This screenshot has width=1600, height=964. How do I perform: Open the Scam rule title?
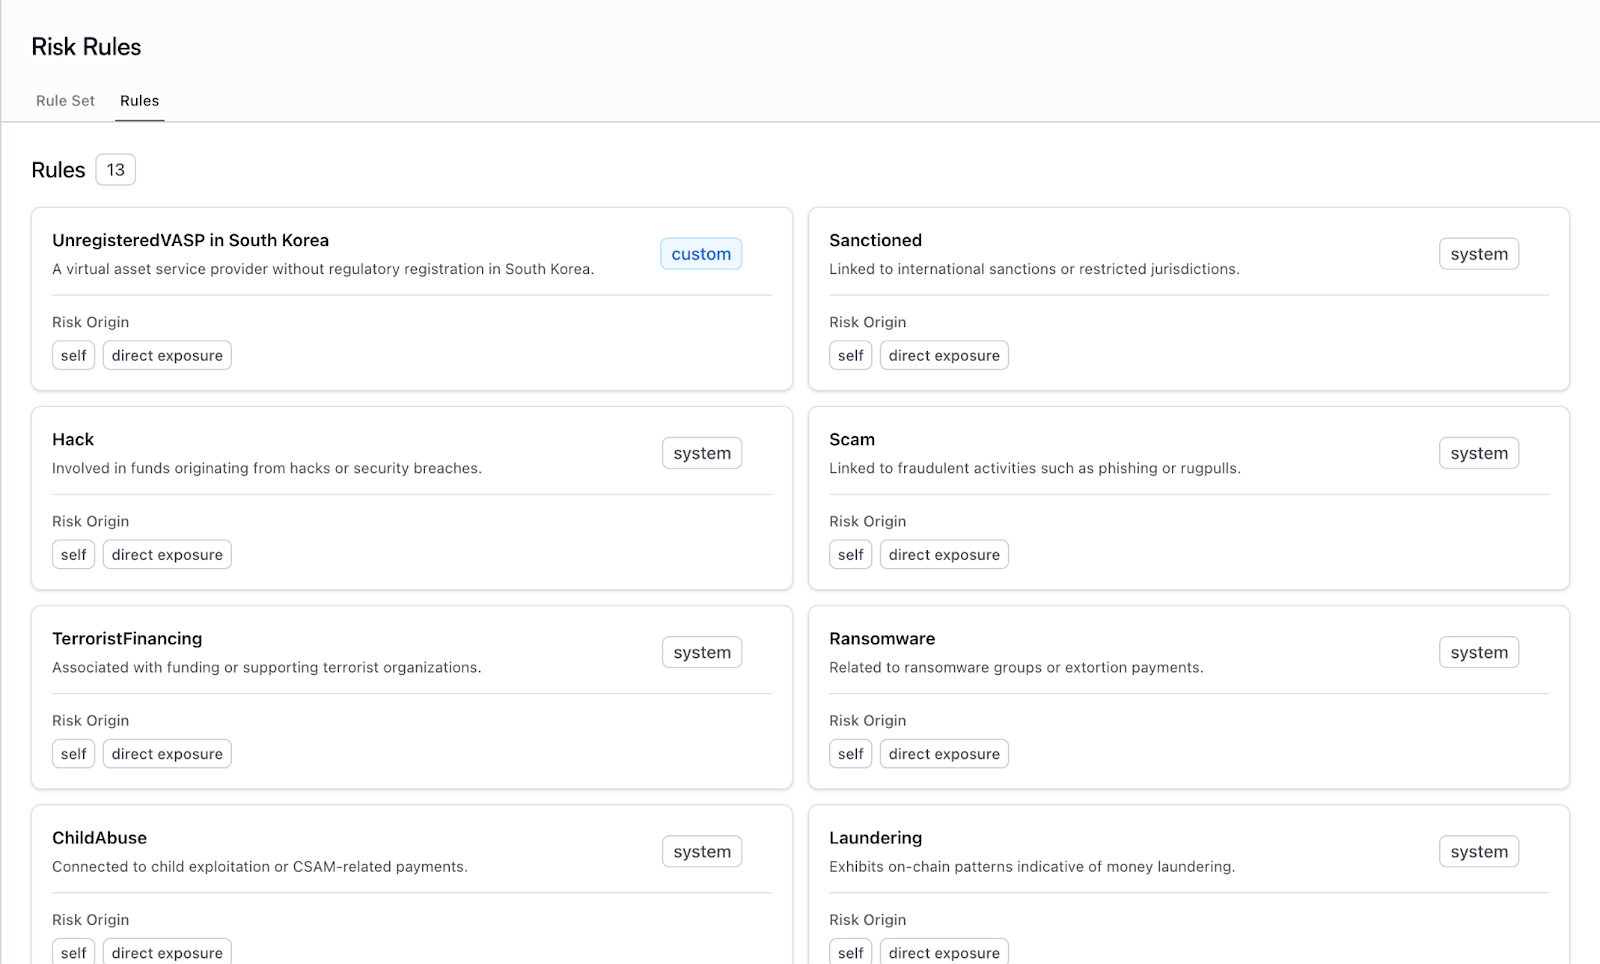tap(851, 439)
